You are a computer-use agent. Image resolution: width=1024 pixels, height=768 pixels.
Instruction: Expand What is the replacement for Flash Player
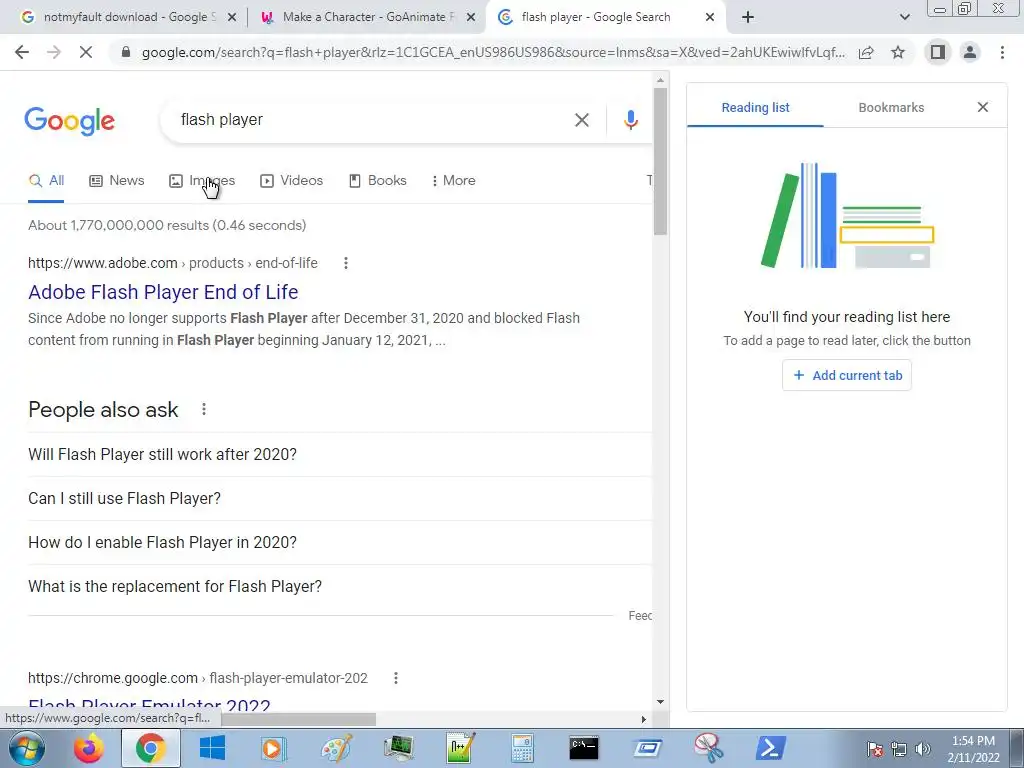click(340, 586)
